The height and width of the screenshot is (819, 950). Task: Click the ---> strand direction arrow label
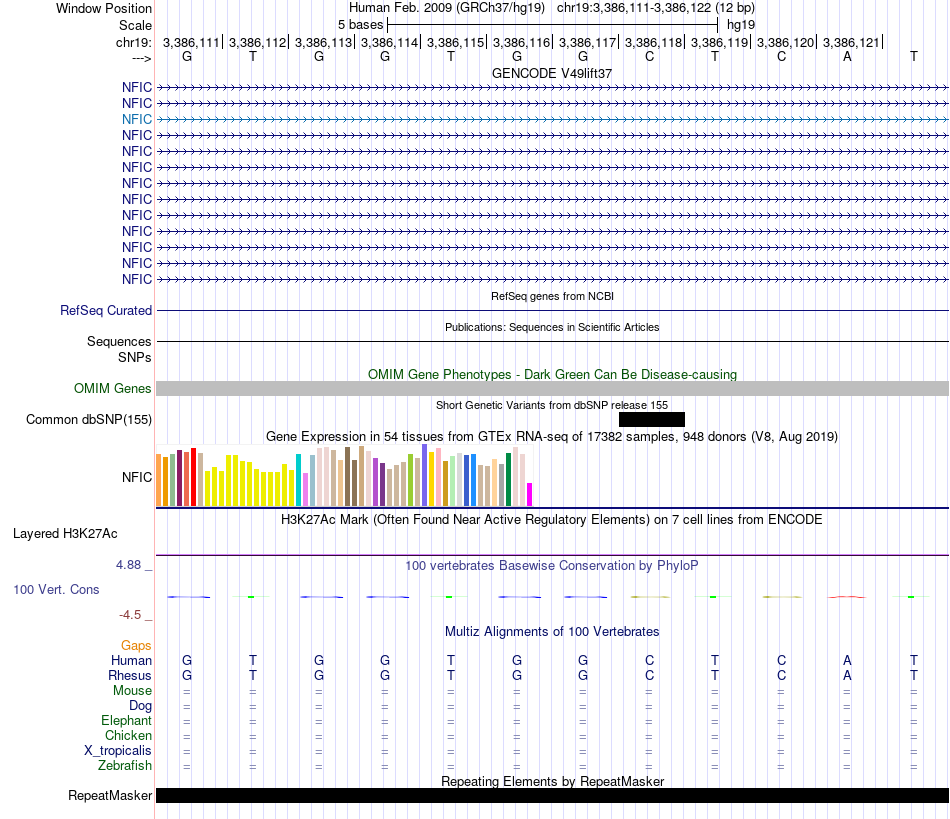[x=142, y=58]
